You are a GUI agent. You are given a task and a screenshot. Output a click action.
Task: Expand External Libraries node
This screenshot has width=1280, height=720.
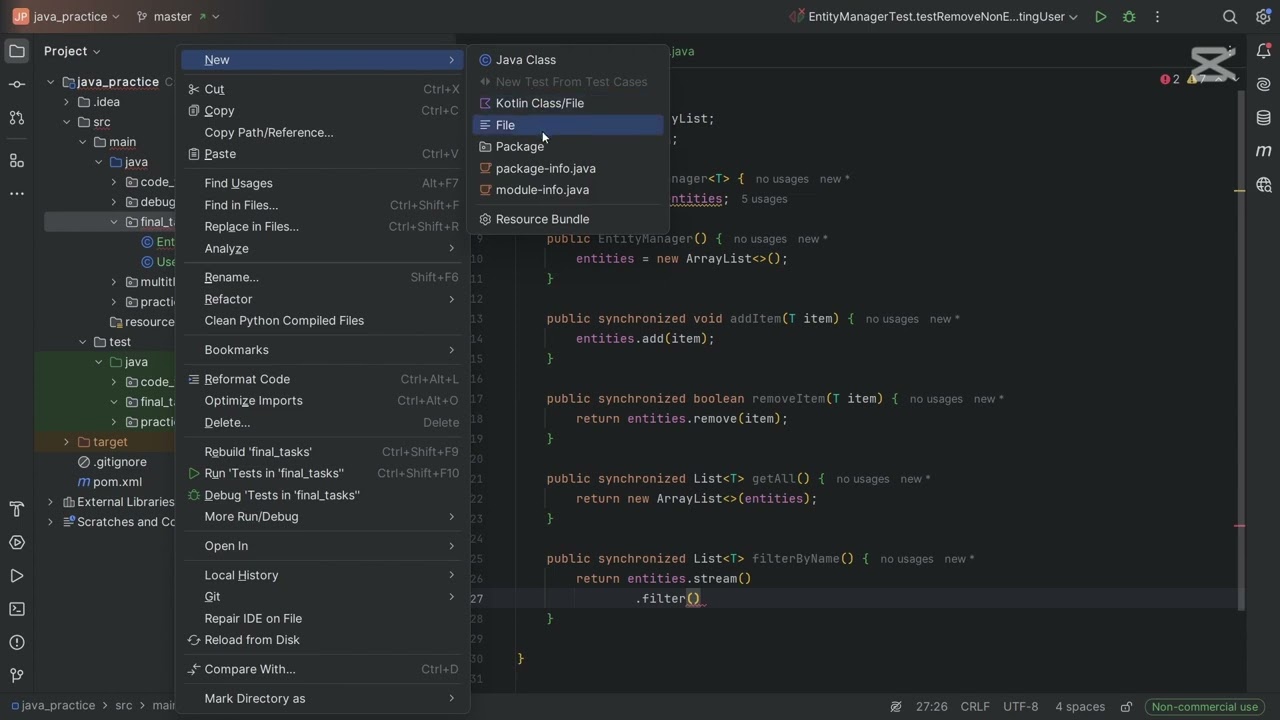51,502
